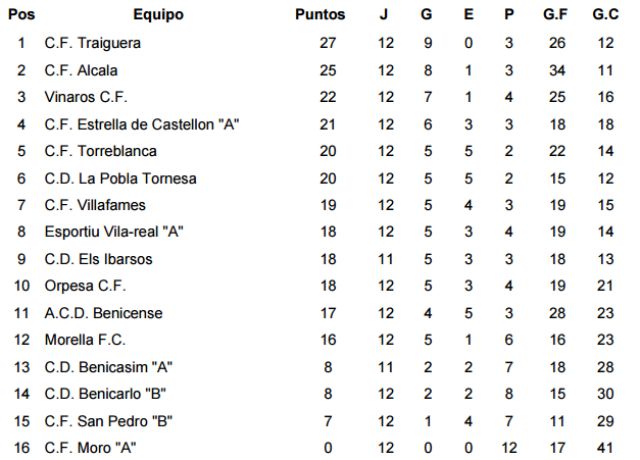Screen dimensions: 640x460
Task: Click the C.D. Els Ibarsos row
Action: coord(98,259)
